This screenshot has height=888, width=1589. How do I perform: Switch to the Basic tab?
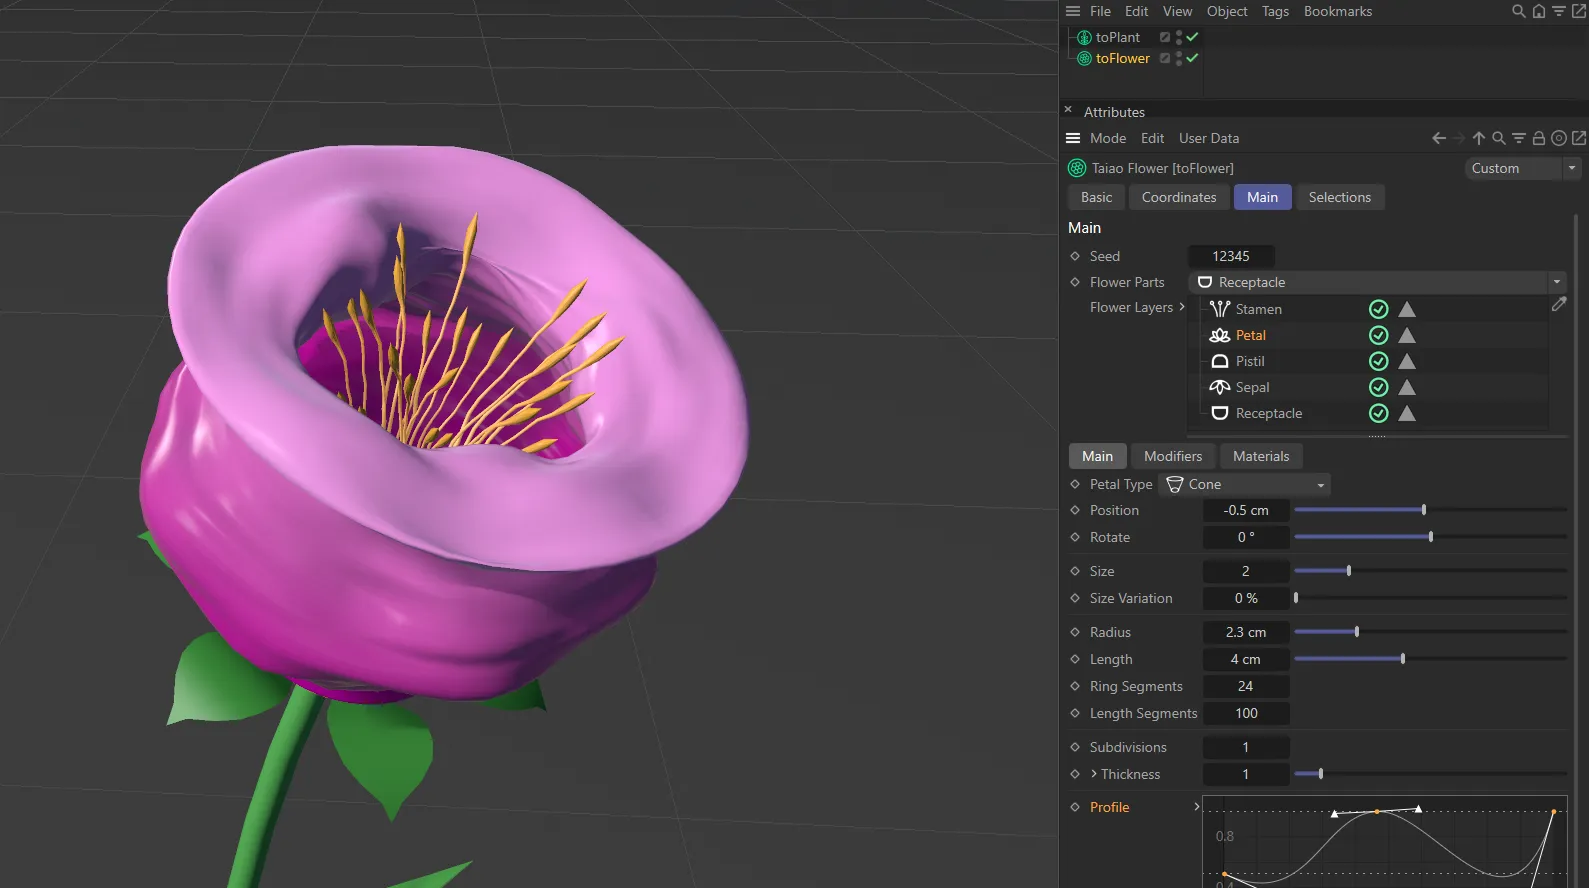click(1096, 197)
